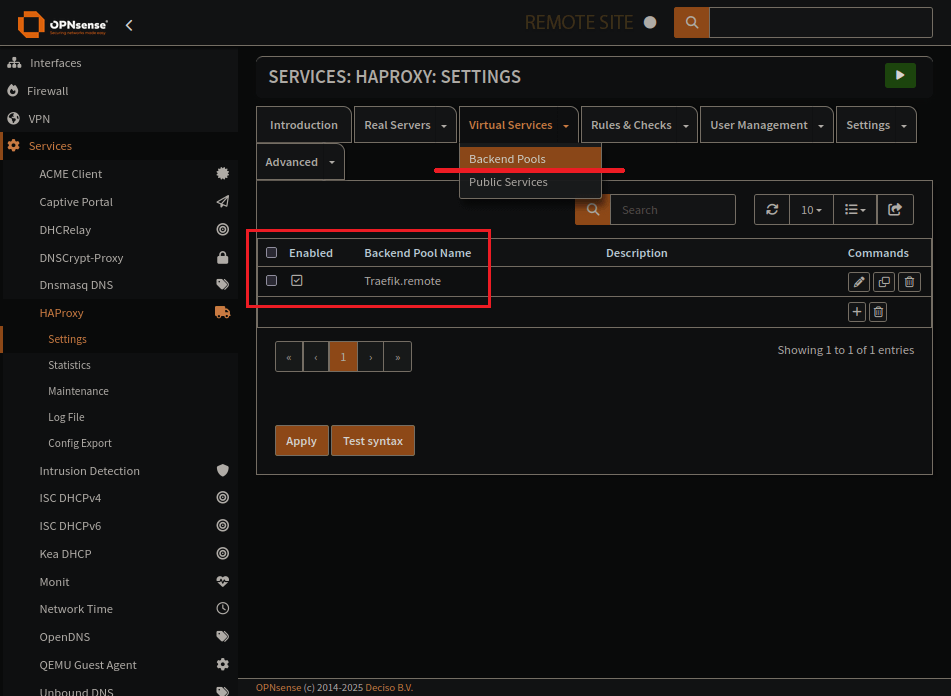The height and width of the screenshot is (696, 951).
Task: Sort by the Backend Pool Name column
Action: tap(417, 253)
